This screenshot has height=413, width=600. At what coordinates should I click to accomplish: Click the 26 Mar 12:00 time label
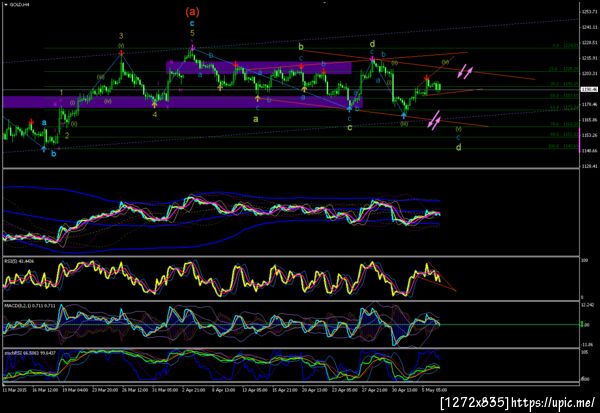(135, 390)
